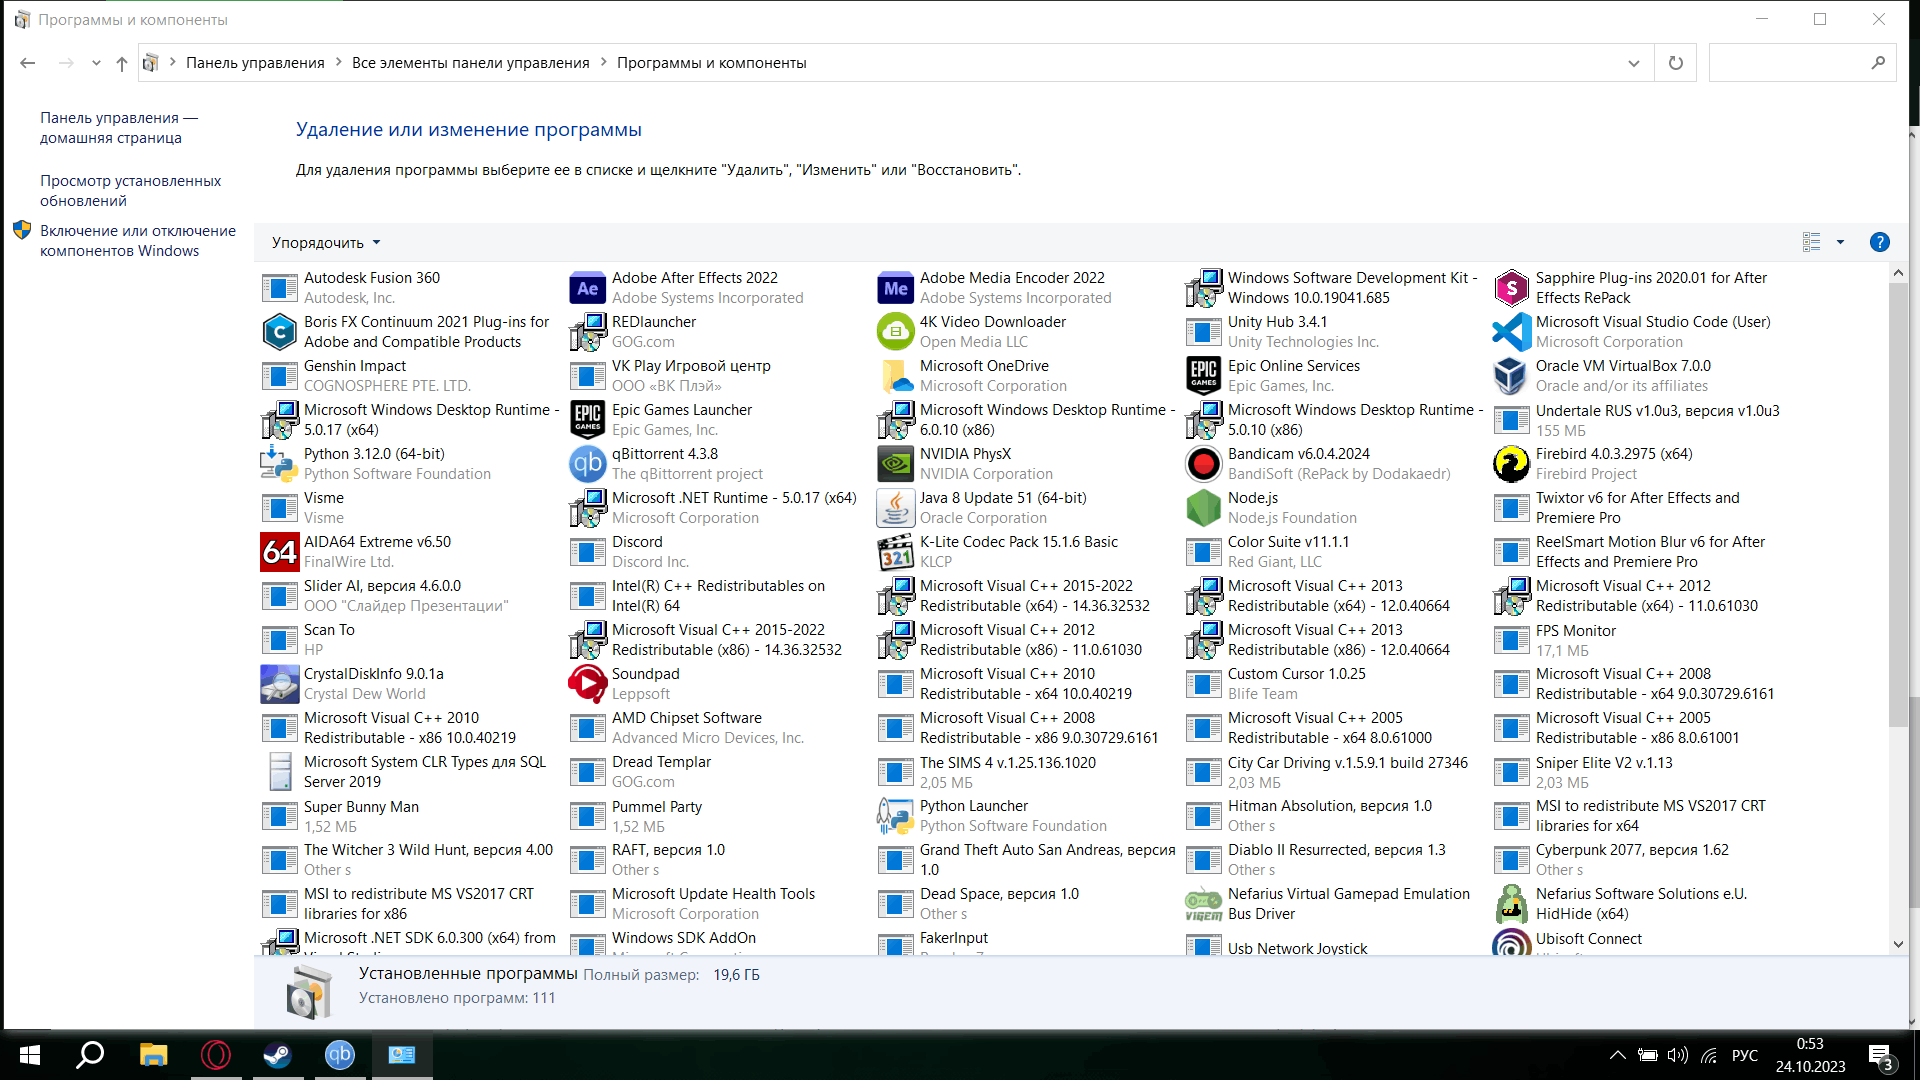Screen dimensions: 1920x1080
Task: Click the Boris FX Continuum icon
Action: pyautogui.click(x=280, y=332)
